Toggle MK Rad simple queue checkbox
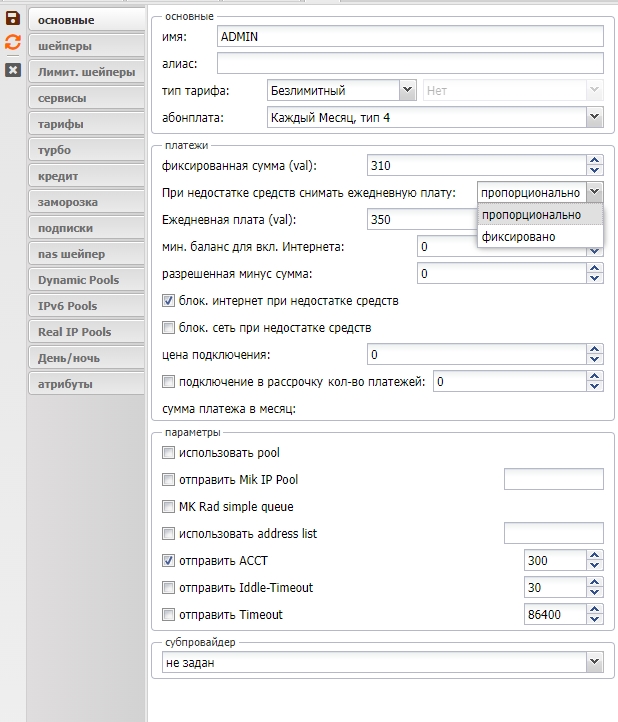This screenshot has width=618, height=722. click(x=168, y=507)
